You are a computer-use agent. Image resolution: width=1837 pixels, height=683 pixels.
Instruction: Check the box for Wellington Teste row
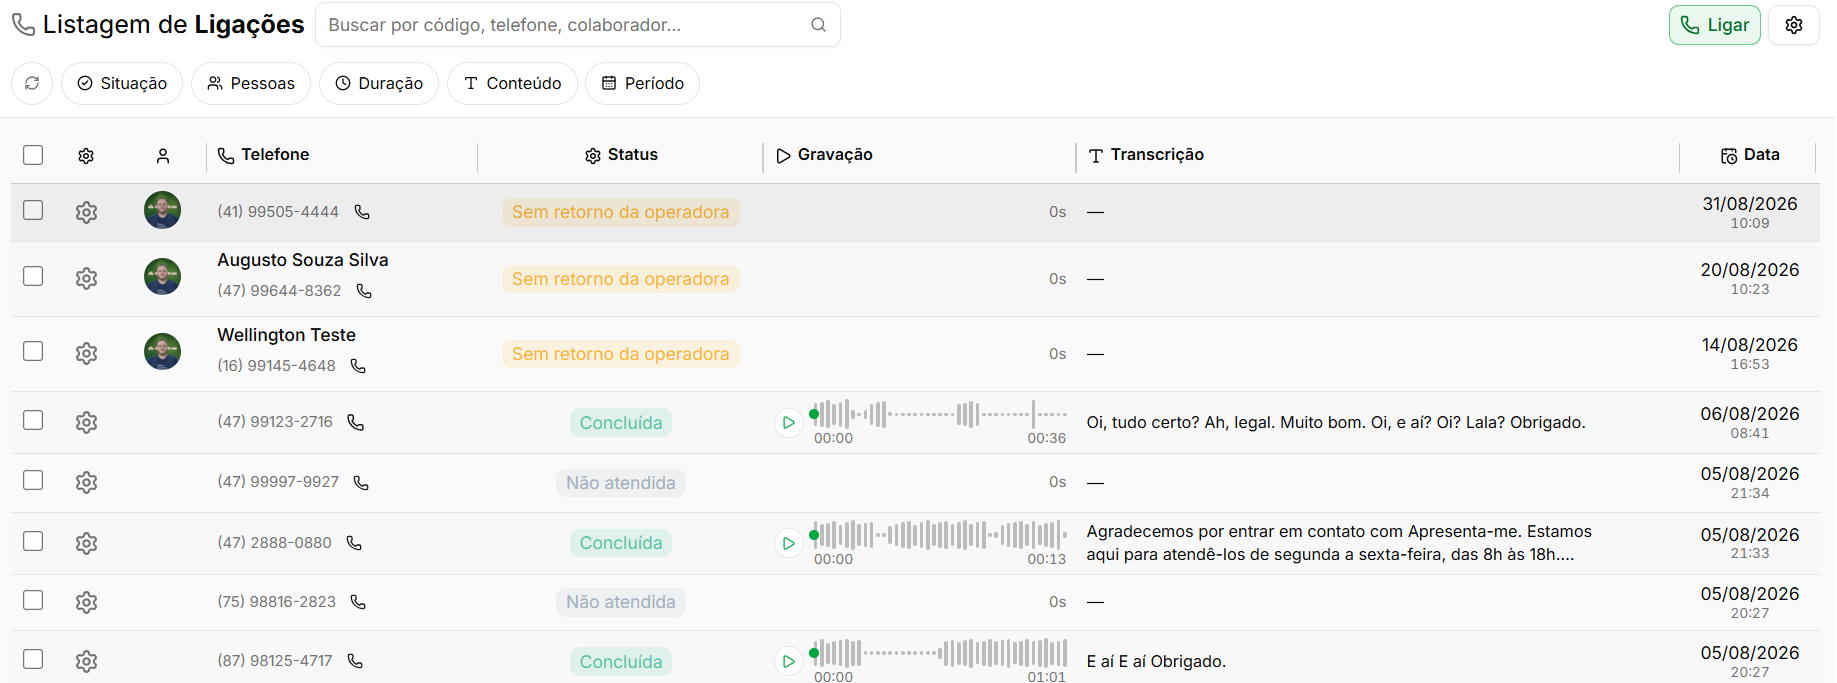[x=33, y=351]
